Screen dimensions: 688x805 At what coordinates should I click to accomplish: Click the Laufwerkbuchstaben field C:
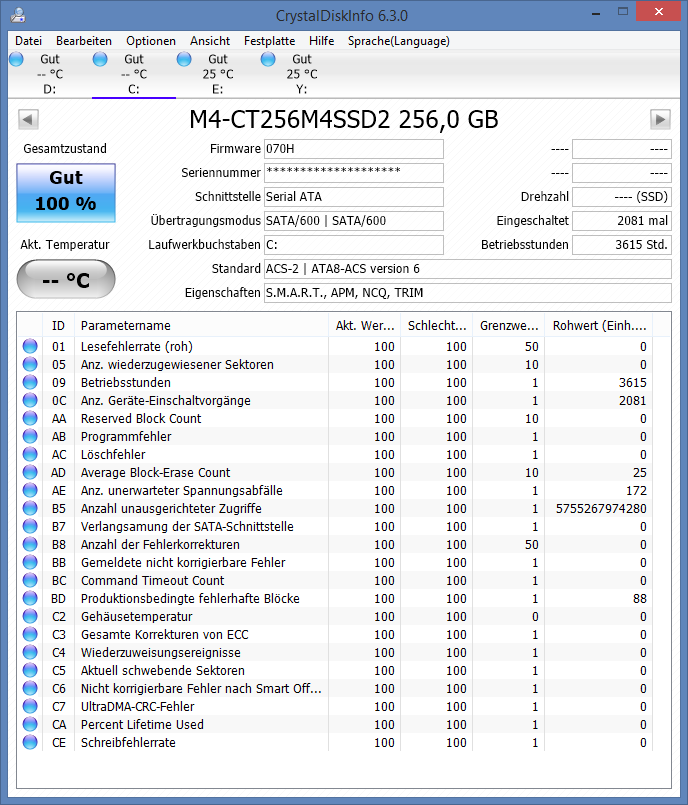point(354,245)
